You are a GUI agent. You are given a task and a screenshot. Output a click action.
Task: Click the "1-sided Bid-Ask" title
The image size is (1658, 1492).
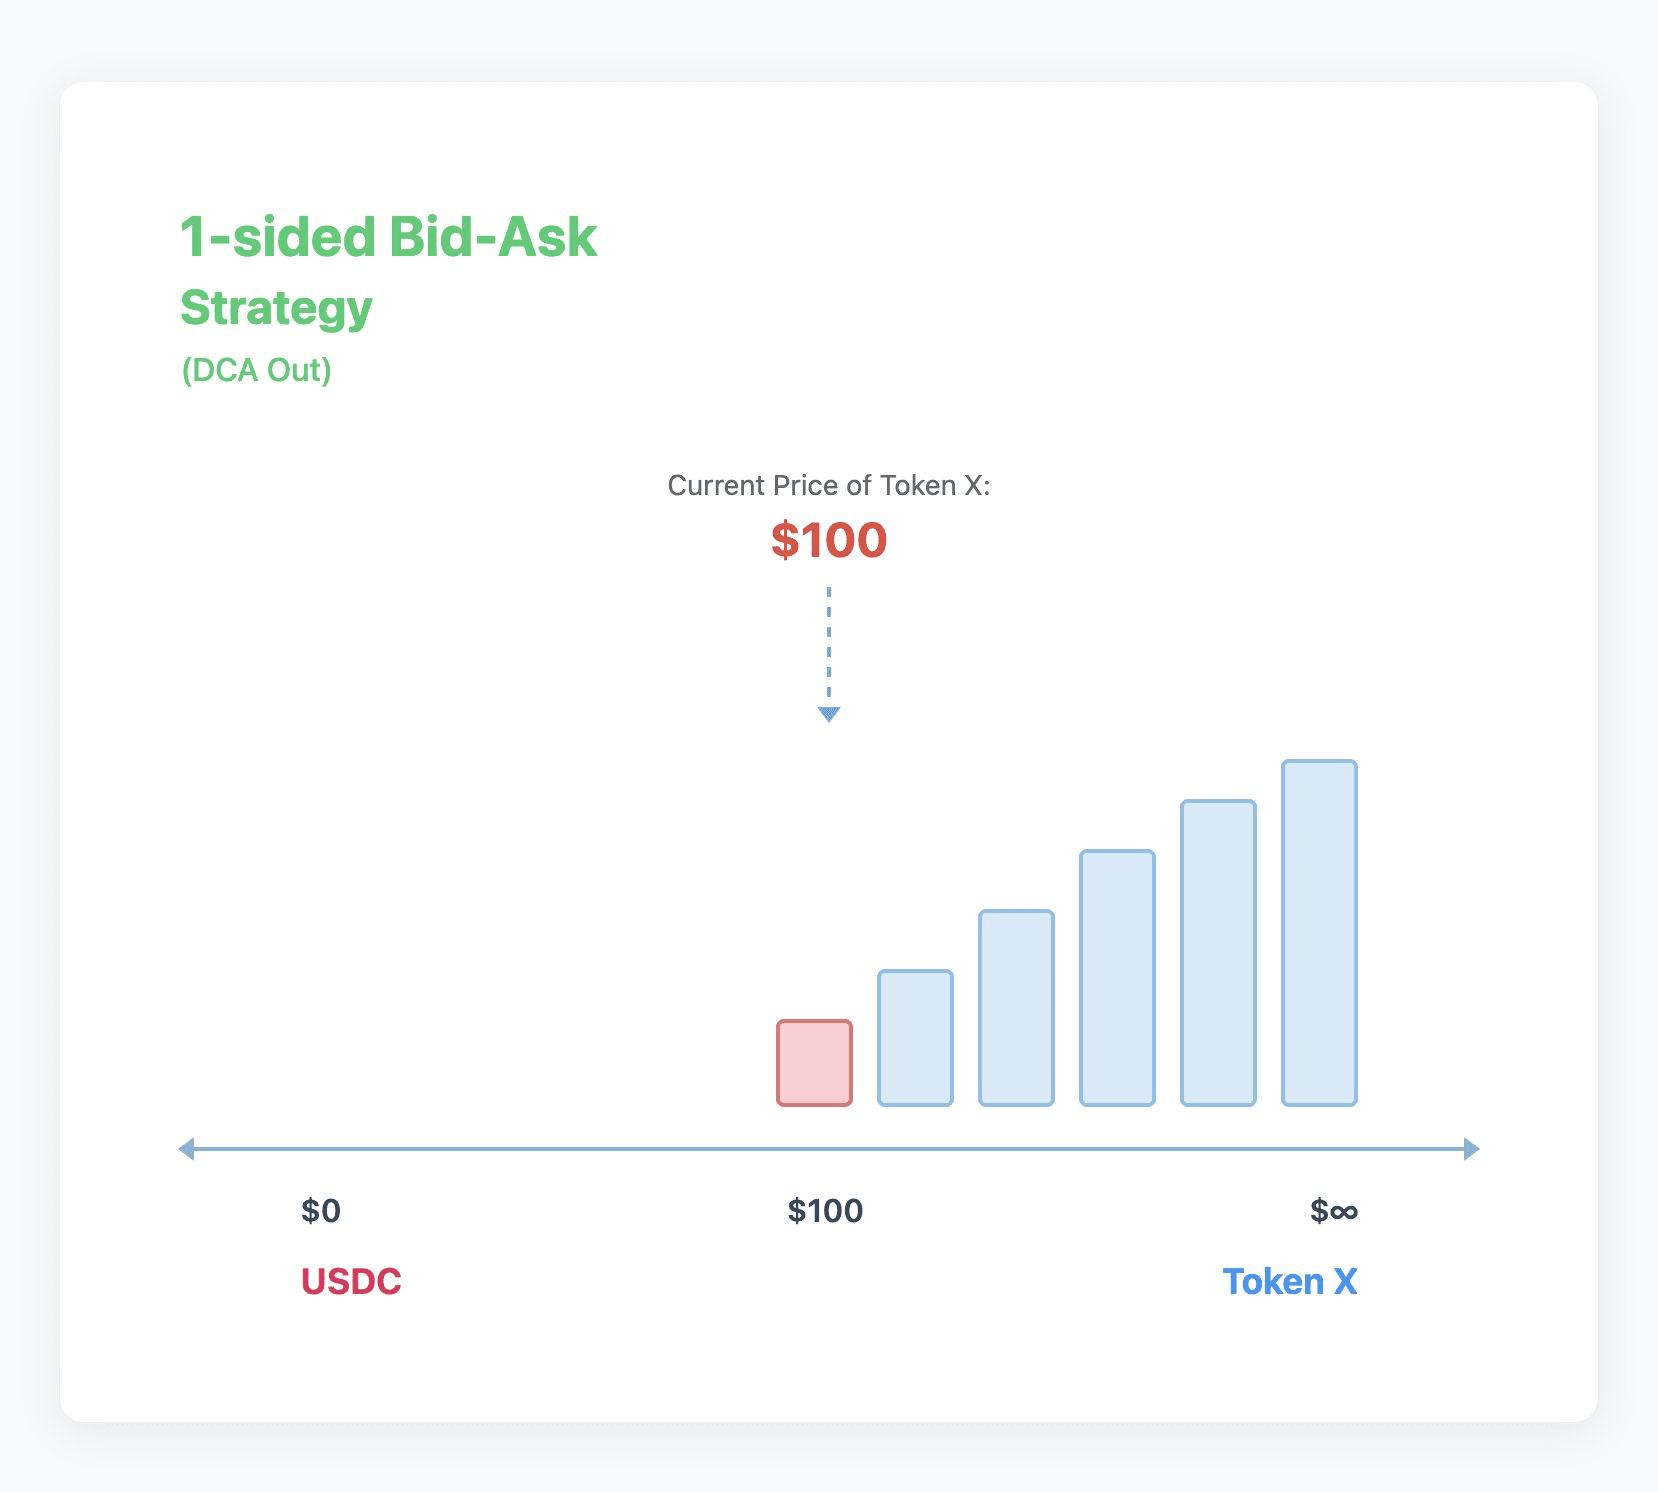[x=388, y=237]
